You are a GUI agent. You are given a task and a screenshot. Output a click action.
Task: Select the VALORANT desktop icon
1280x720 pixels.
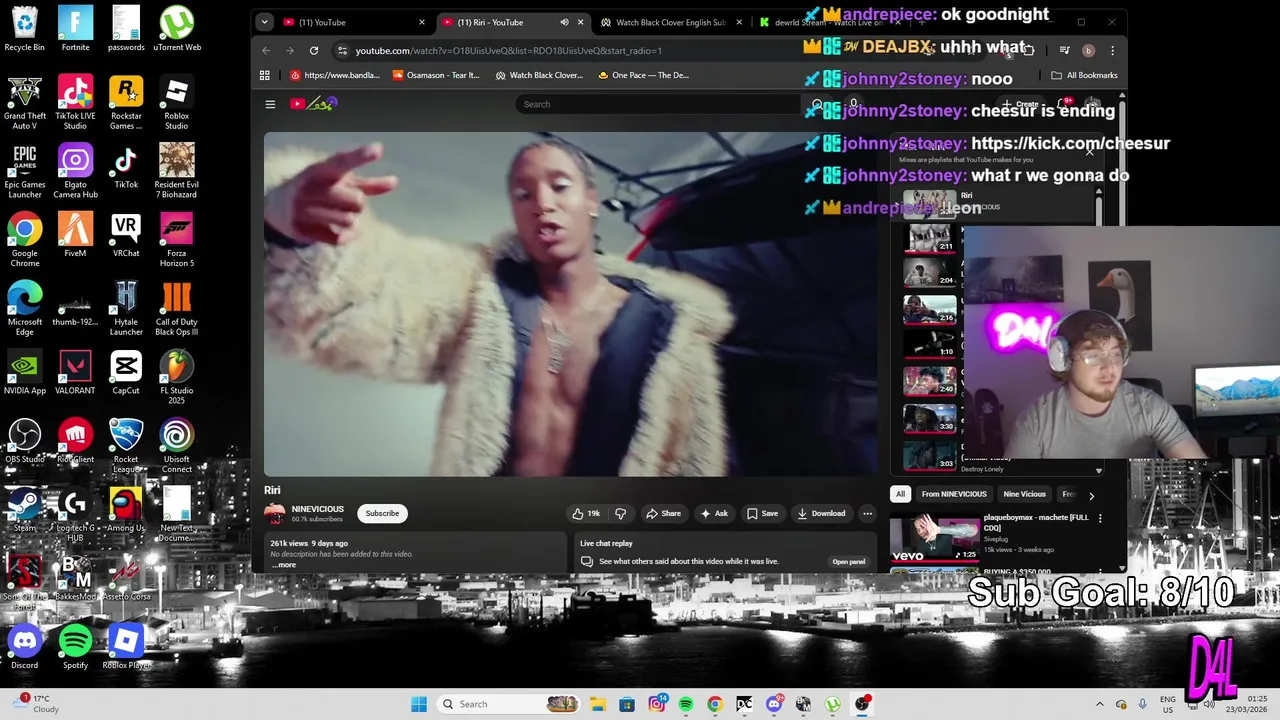point(75,372)
